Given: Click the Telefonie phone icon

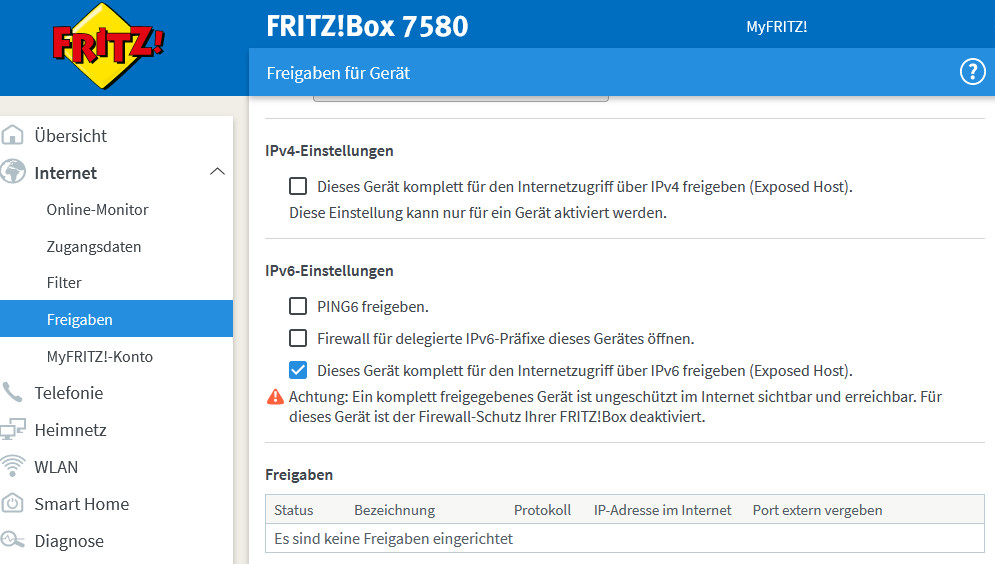Looking at the screenshot, I should (x=12, y=392).
